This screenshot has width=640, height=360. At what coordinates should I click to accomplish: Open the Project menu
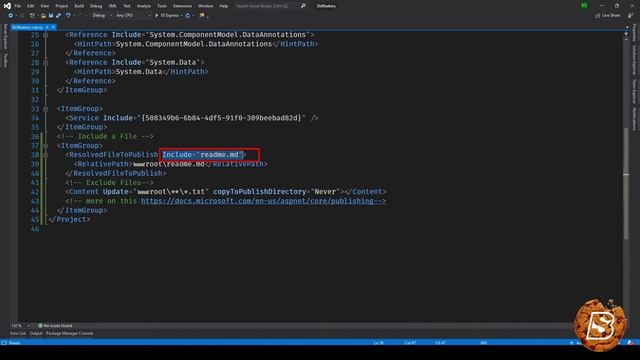point(62,6)
